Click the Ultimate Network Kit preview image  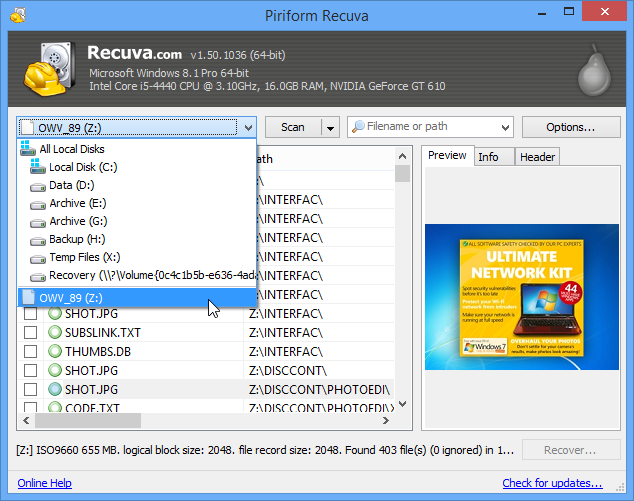[x=522, y=297]
